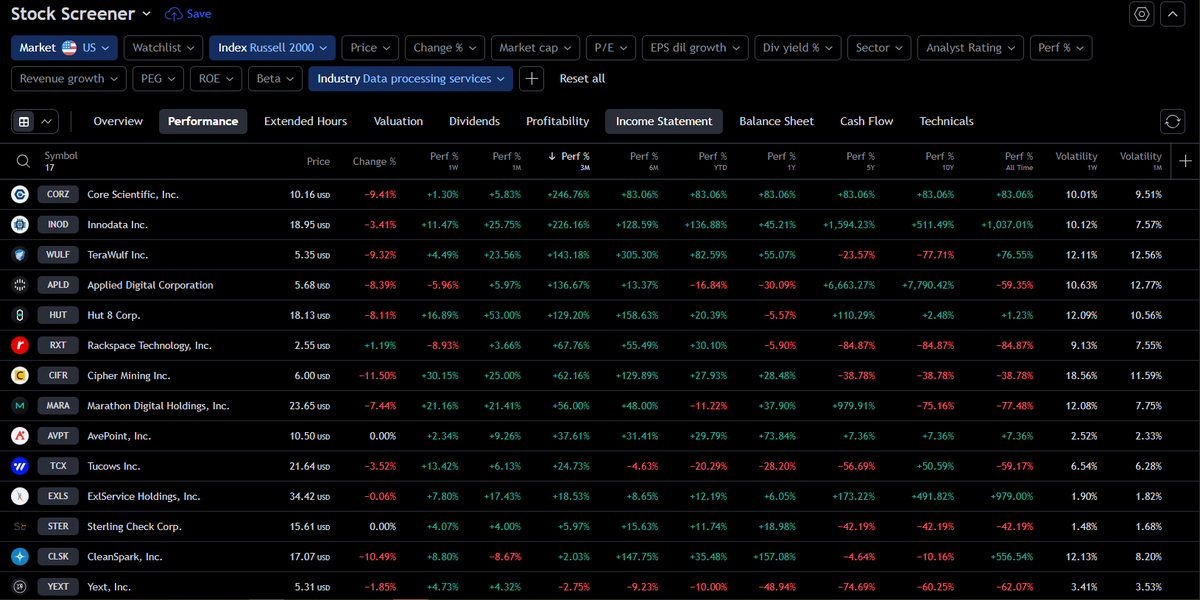Click the ExlService company logo
Image resolution: width=1200 pixels, height=600 pixels.
[x=19, y=496]
